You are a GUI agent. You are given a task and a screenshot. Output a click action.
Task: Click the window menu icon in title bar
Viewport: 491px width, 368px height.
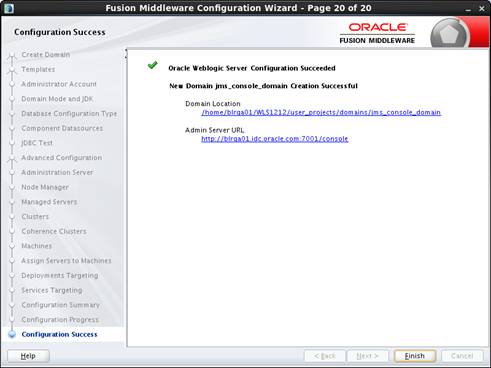tap(9, 8)
